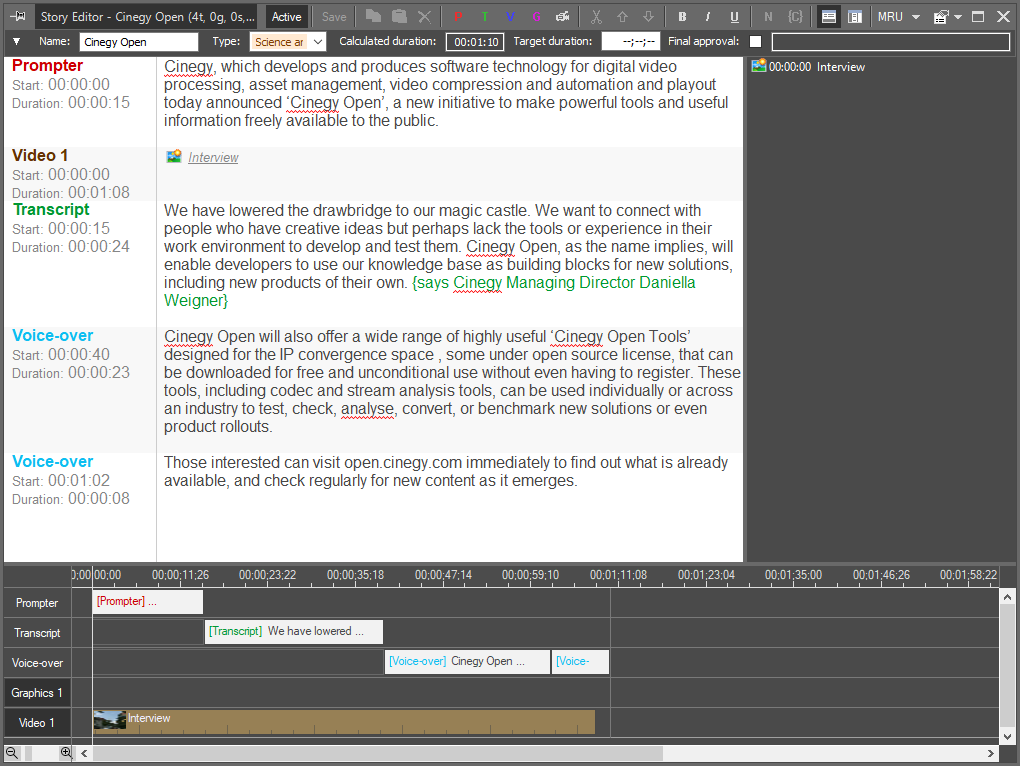
Task: Click the [Transcript] We have lowered timeline block
Action: click(293, 631)
